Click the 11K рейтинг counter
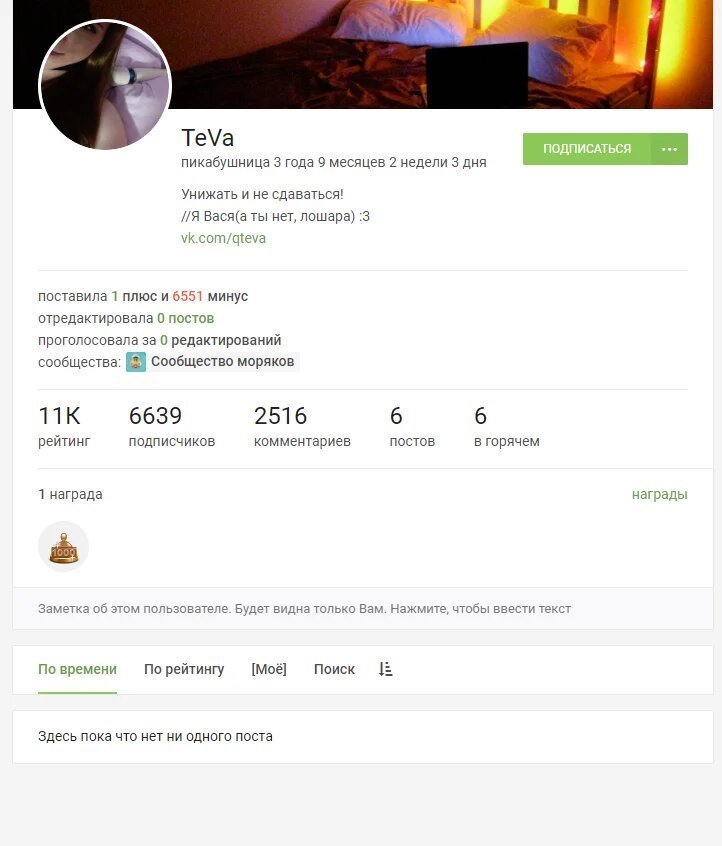Image resolution: width=722 pixels, height=846 pixels. [x=64, y=427]
